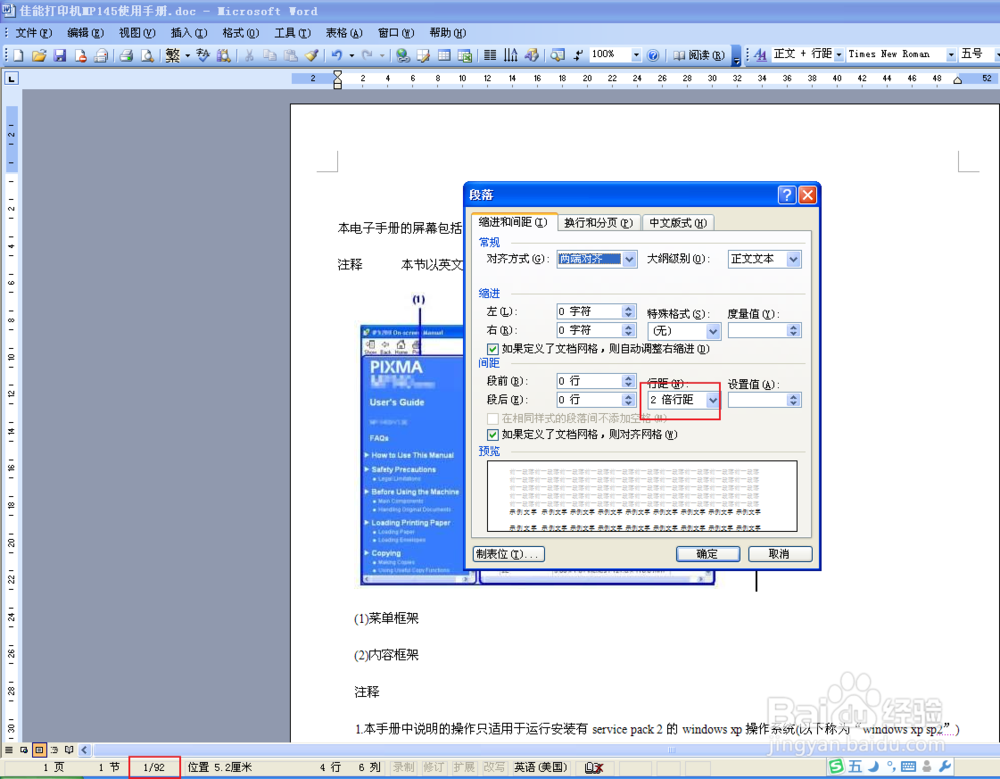Open the 工具 menu
Screen dimensions: 1000x779
(x=292, y=33)
